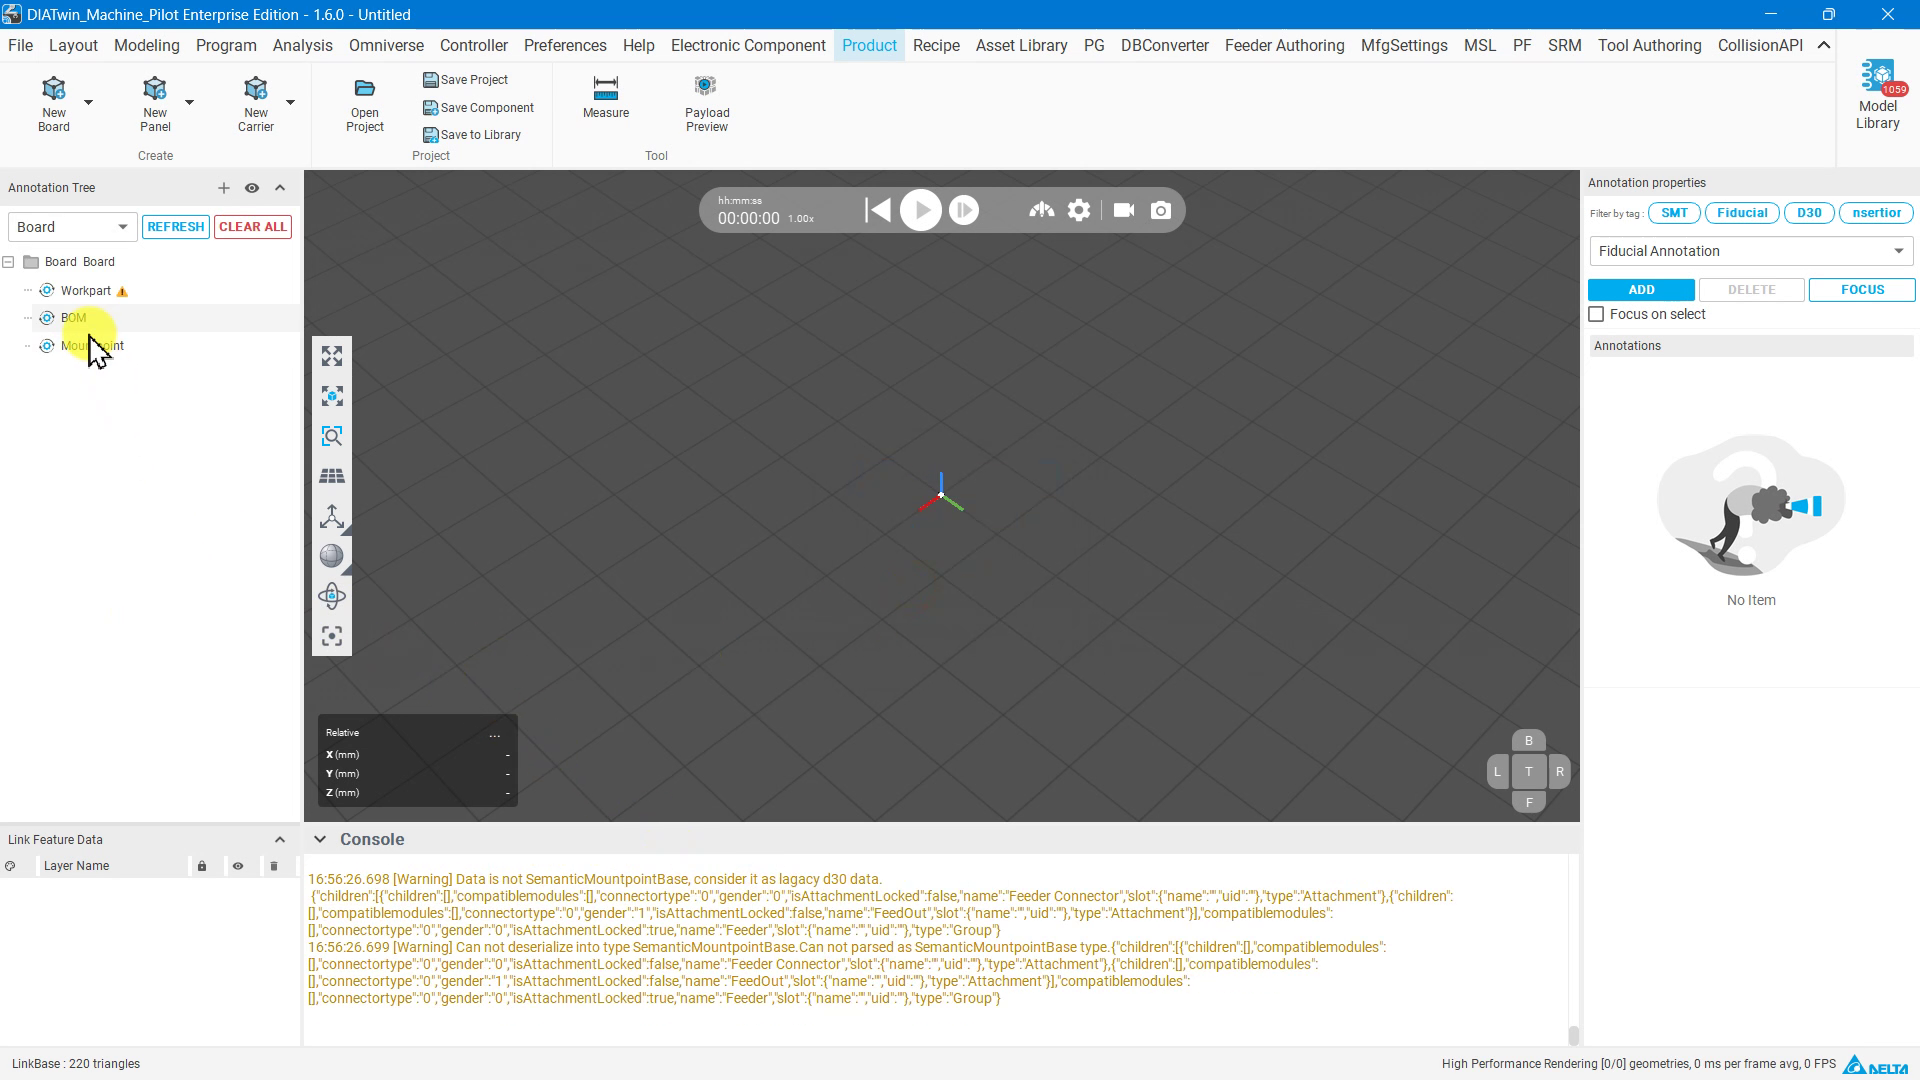Image resolution: width=1920 pixels, height=1080 pixels.
Task: Click Save Component
Action: click(478, 108)
